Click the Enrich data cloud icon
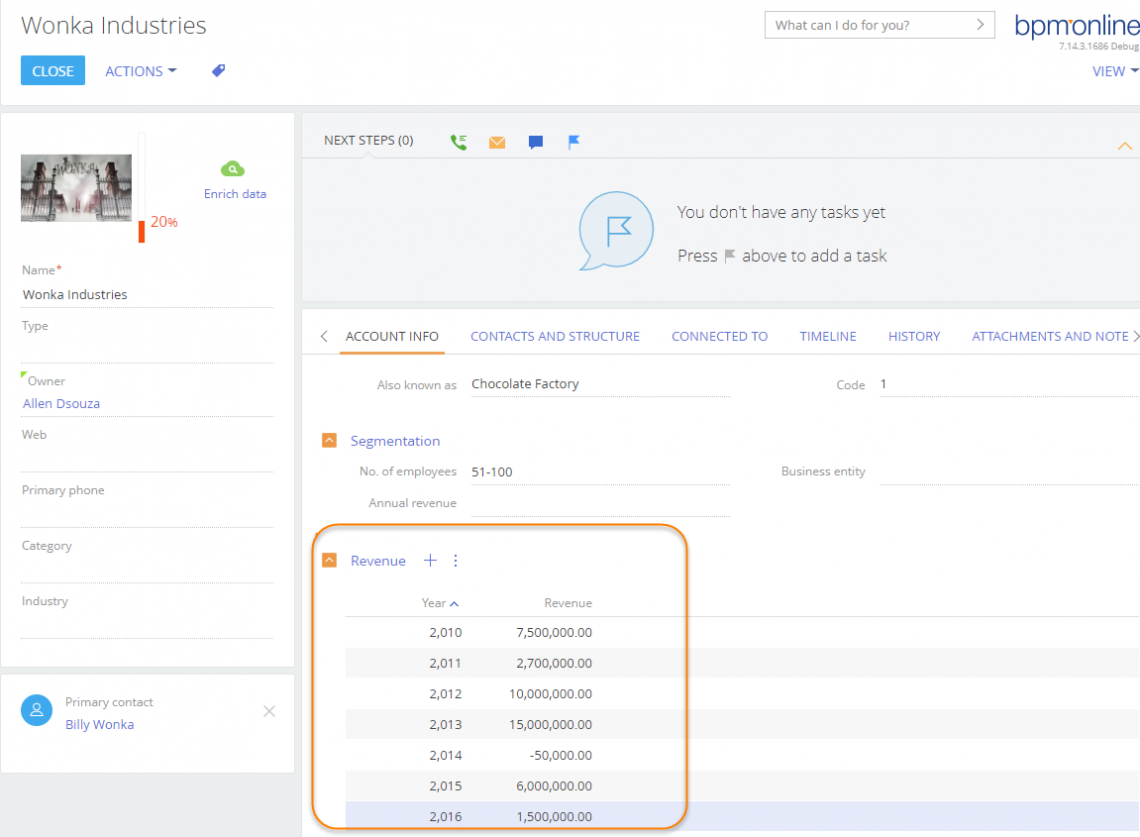Viewport: 1140px width, 837px height. click(233, 169)
